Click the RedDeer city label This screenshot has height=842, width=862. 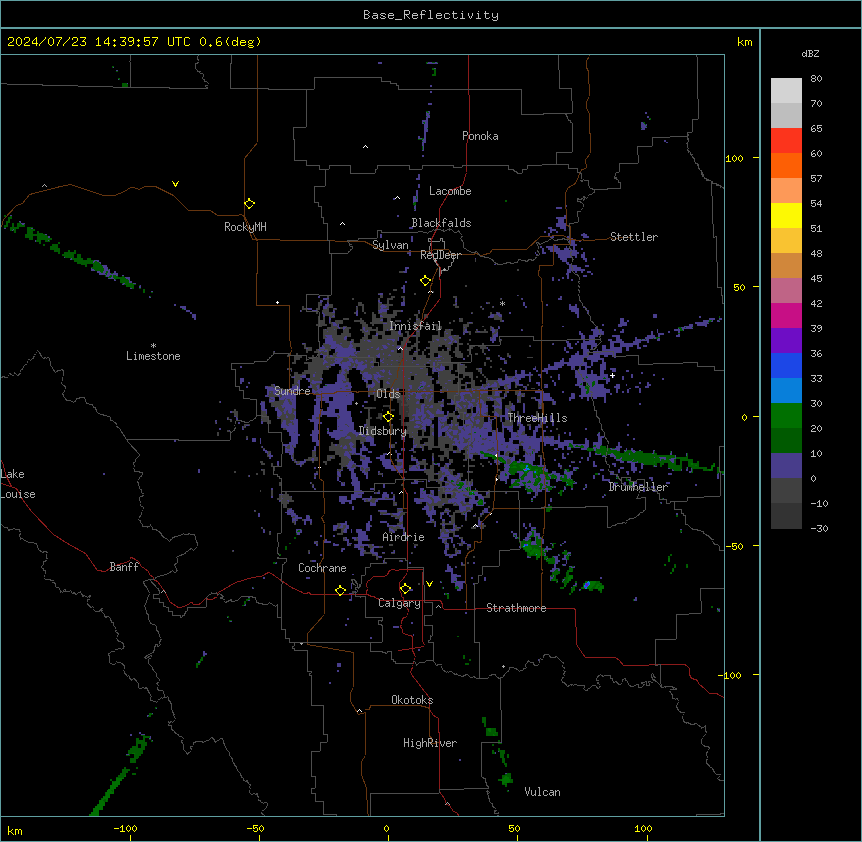click(x=440, y=255)
